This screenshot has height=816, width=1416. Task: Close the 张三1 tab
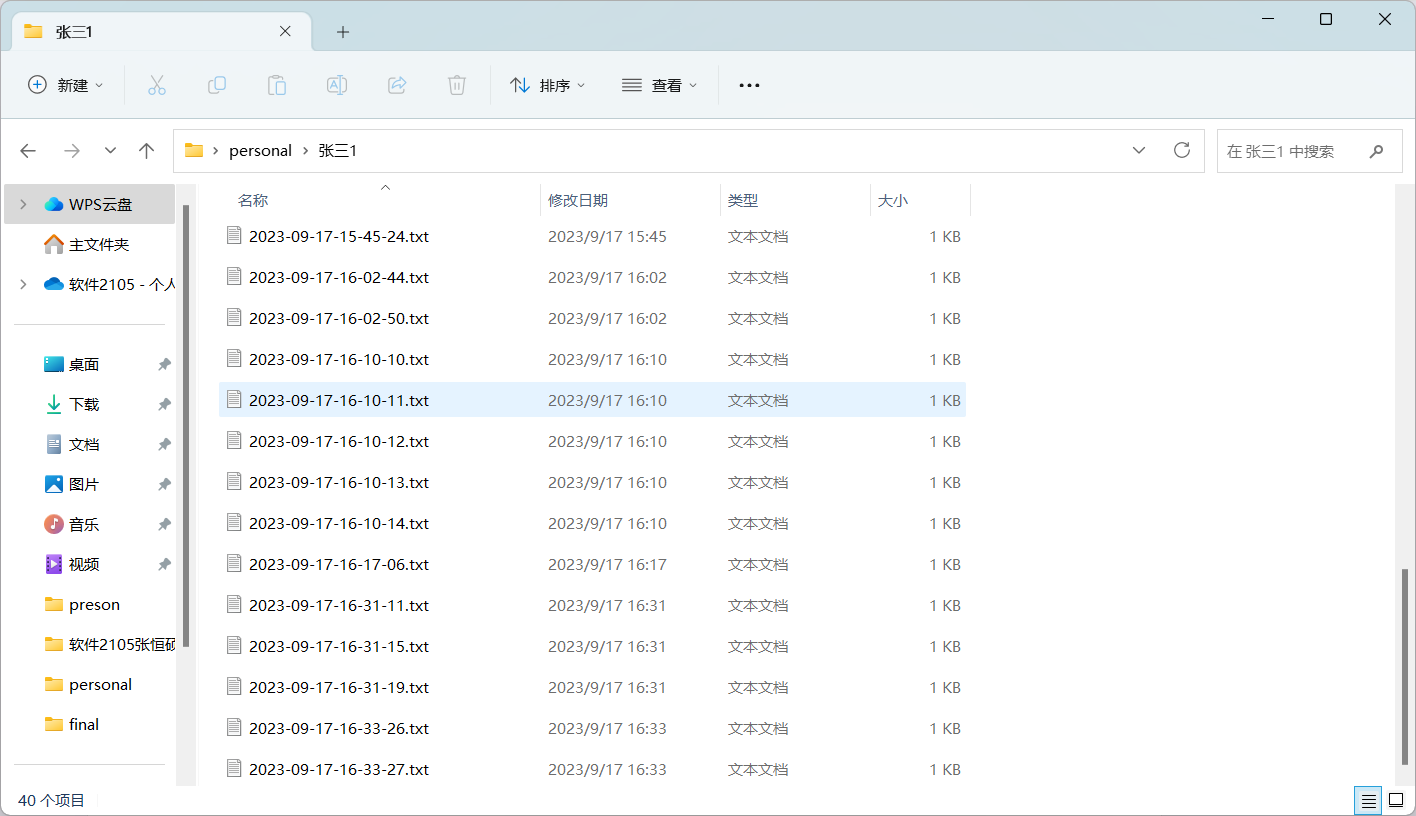point(285,31)
